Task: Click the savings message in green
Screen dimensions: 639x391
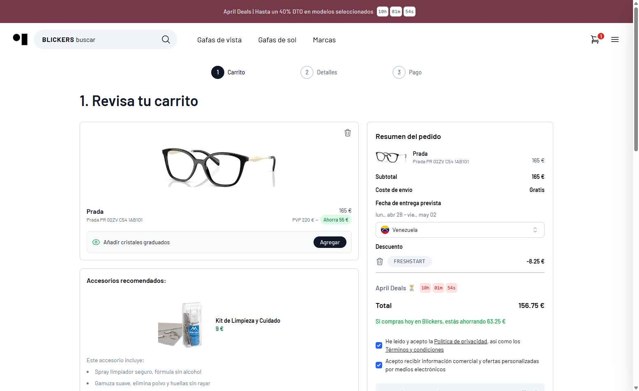Action: 440,321
